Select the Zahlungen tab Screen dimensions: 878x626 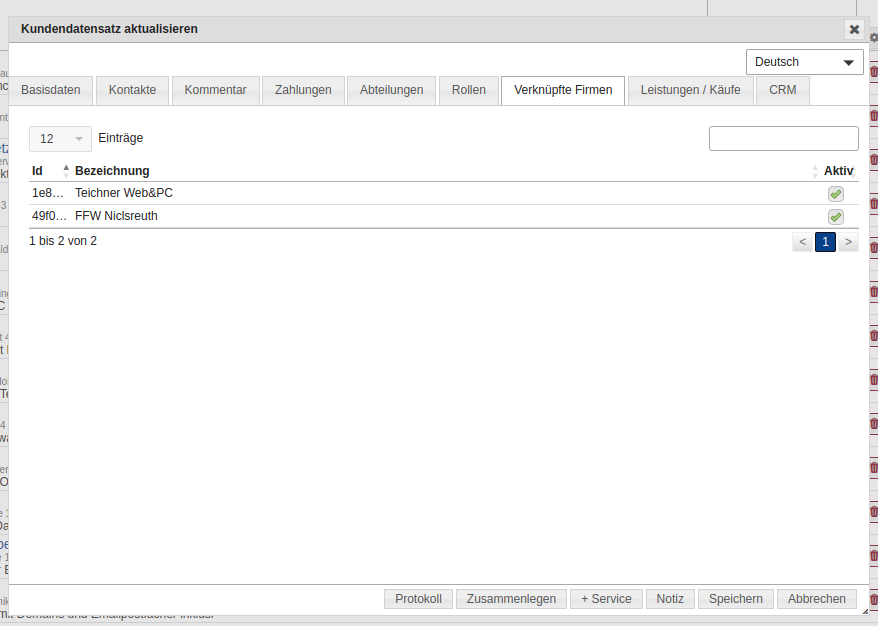tap(303, 90)
